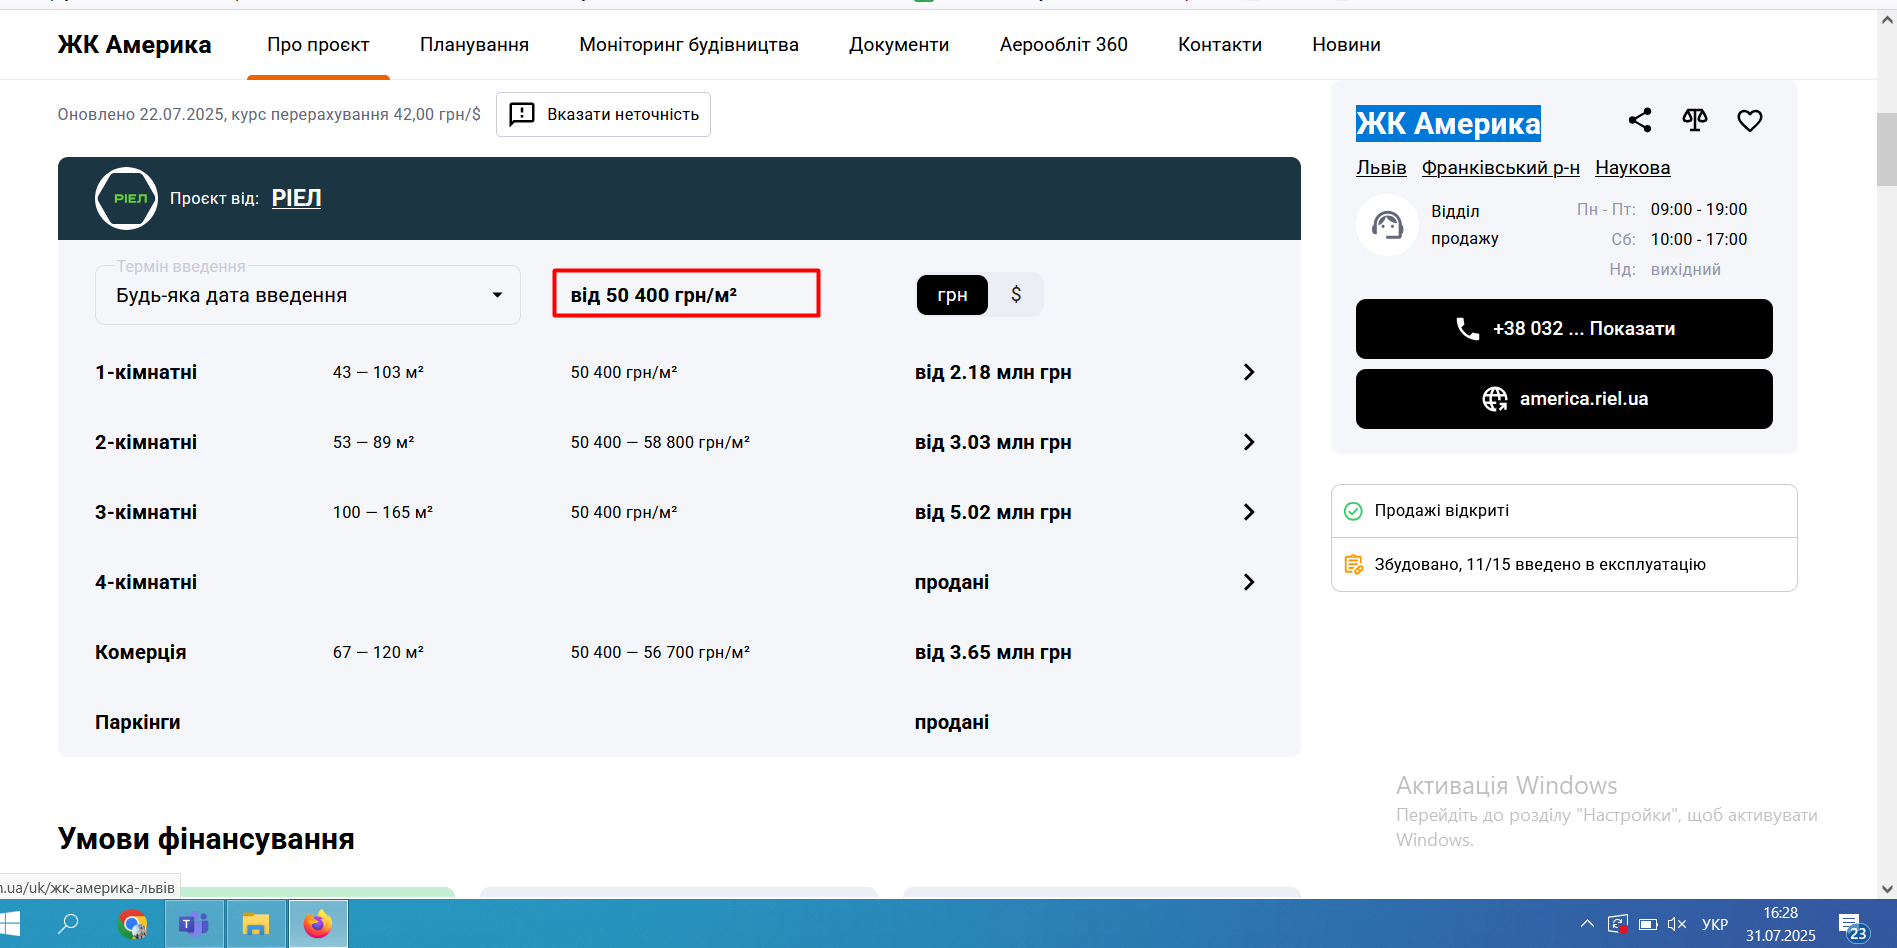Expand the 2-кімнатні row arrow

coord(1248,442)
